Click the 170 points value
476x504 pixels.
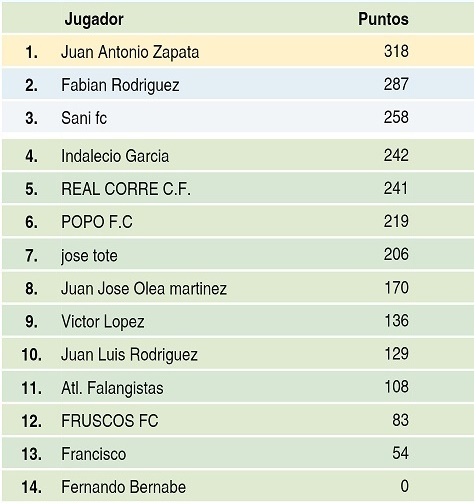pyautogui.click(x=397, y=288)
